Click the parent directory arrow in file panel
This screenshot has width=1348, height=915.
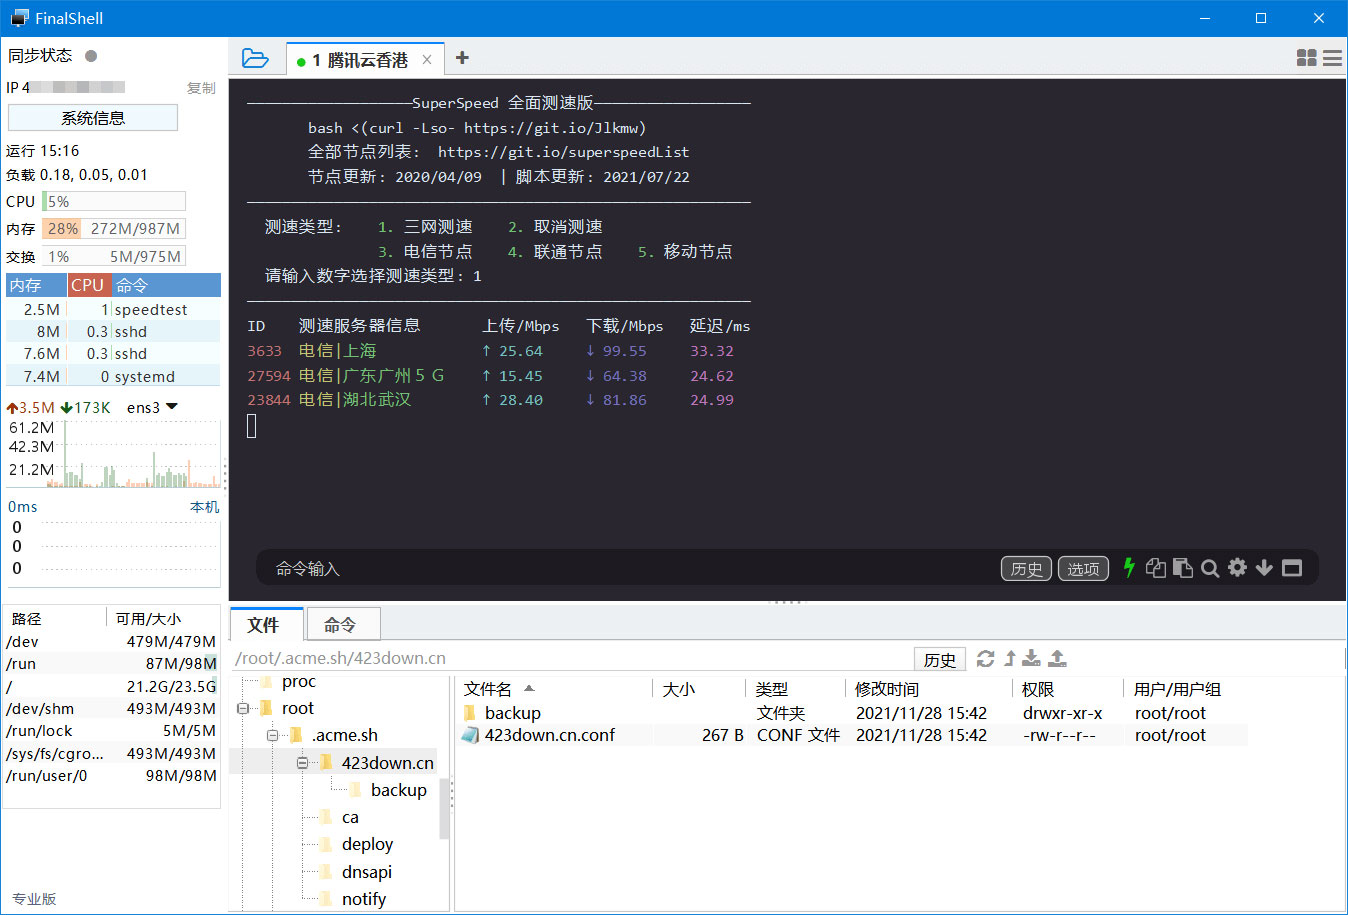1009,658
